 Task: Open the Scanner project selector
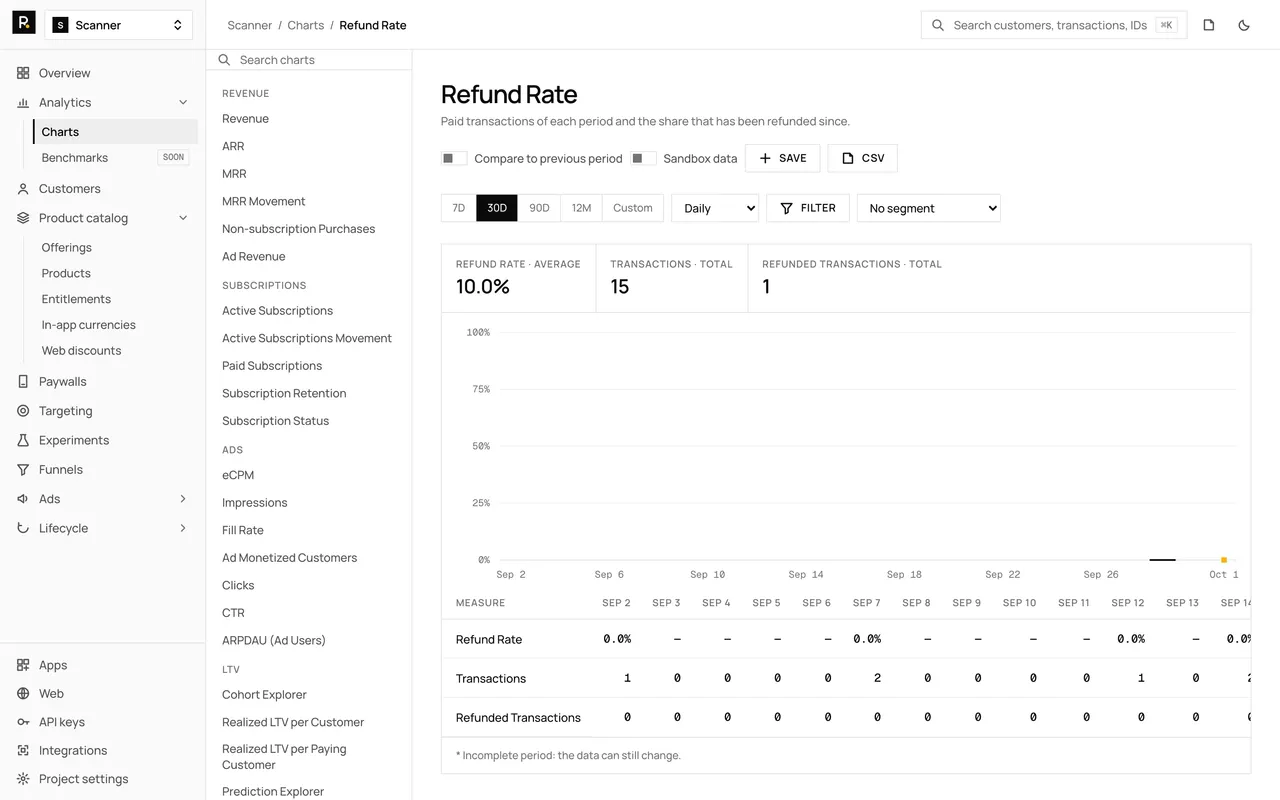point(119,25)
